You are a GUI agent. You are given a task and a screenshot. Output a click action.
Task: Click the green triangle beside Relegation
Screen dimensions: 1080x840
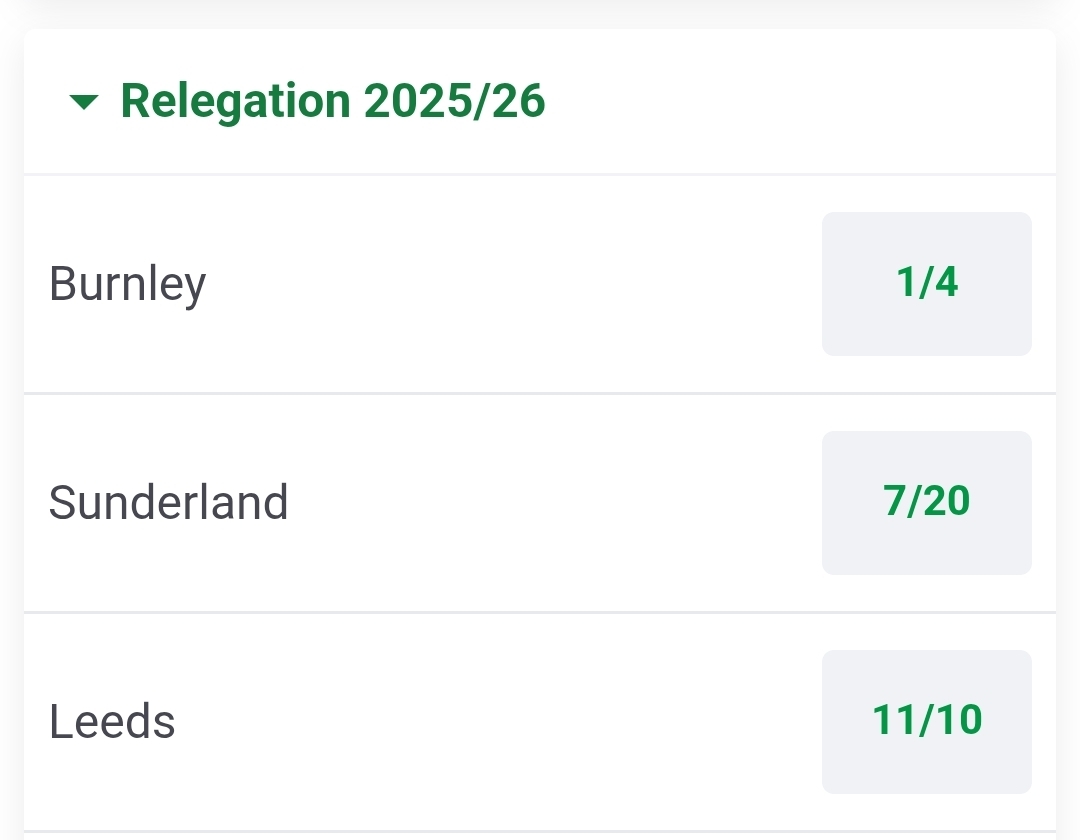85,102
